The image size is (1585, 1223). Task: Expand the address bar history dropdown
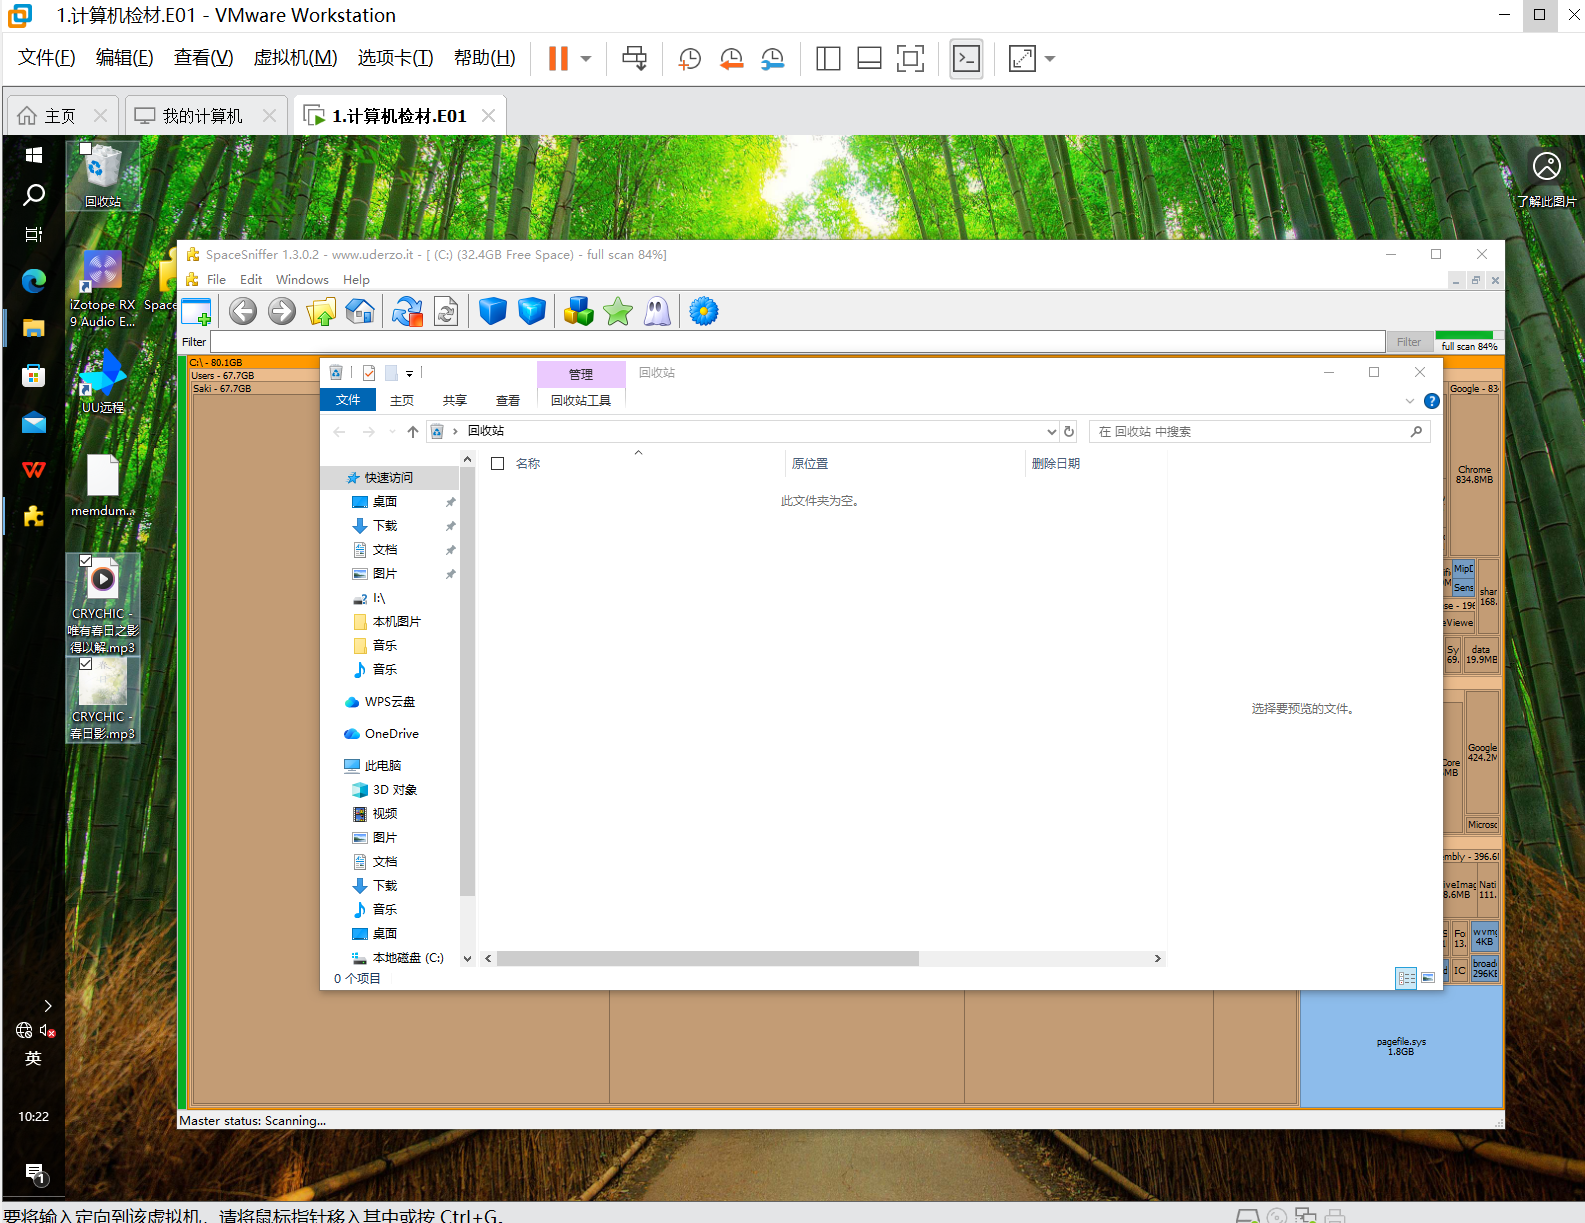(1051, 432)
